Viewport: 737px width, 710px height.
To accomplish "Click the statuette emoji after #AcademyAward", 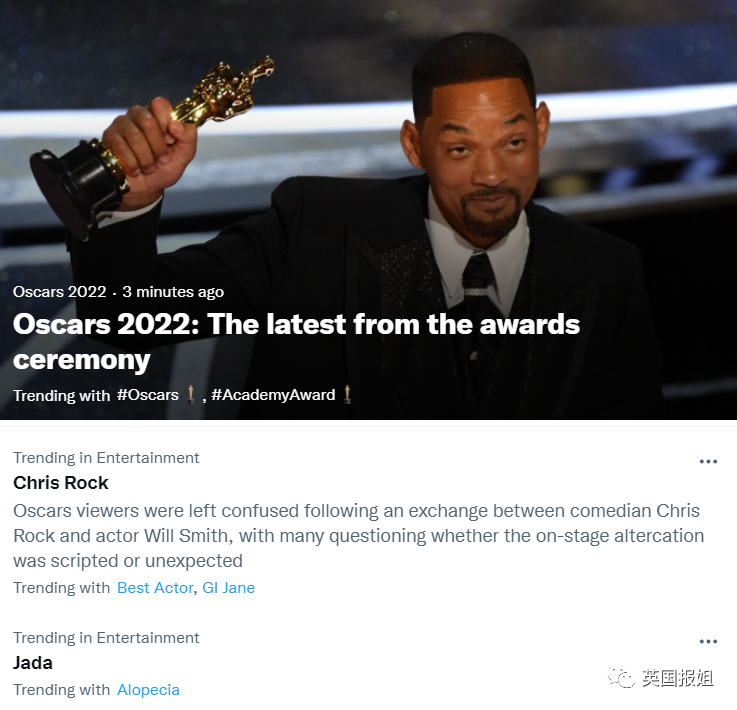I will click(347, 394).
